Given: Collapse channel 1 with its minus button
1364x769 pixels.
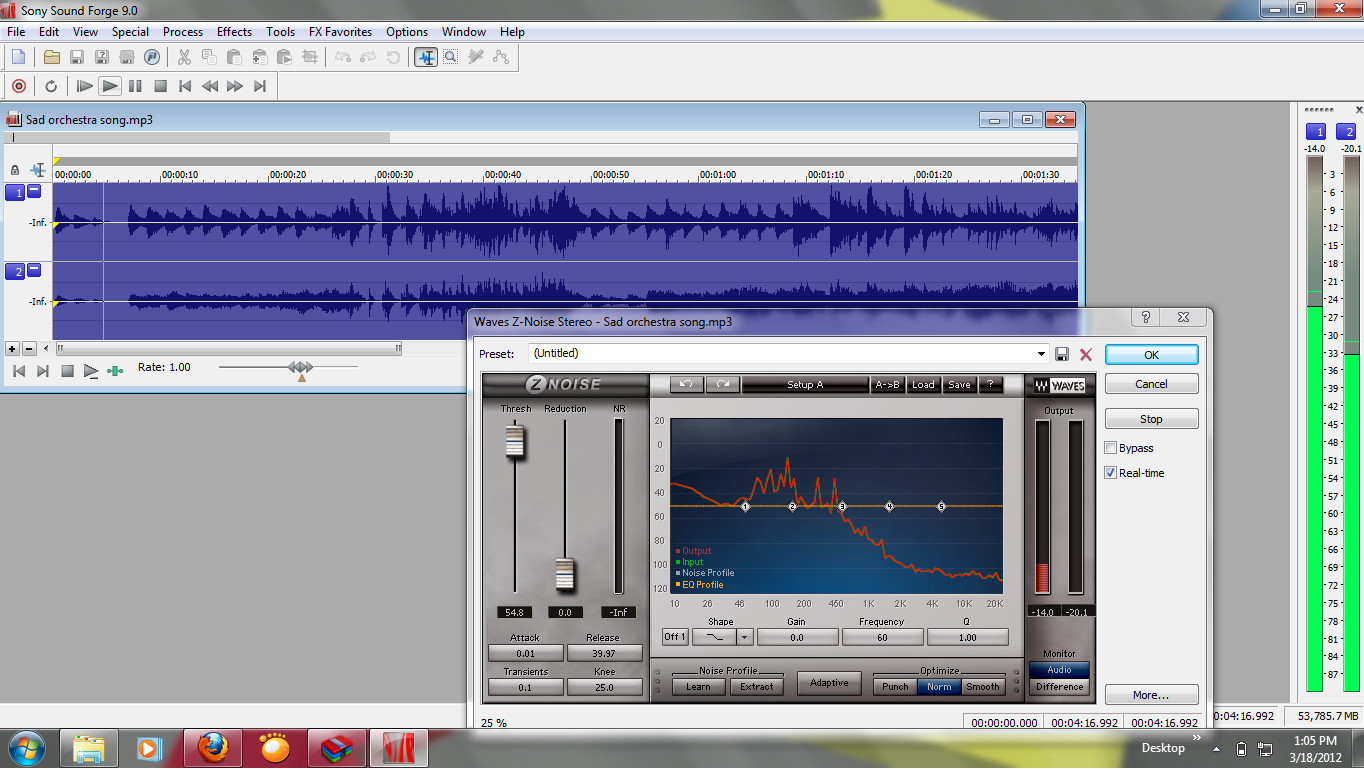Looking at the screenshot, I should (x=34, y=192).
